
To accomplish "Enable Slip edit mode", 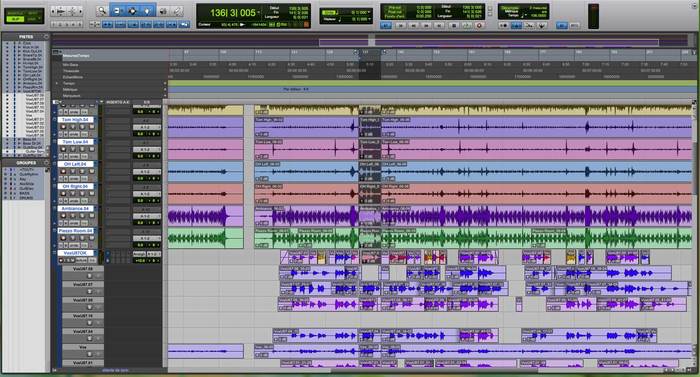I will pyautogui.click(x=16, y=19).
